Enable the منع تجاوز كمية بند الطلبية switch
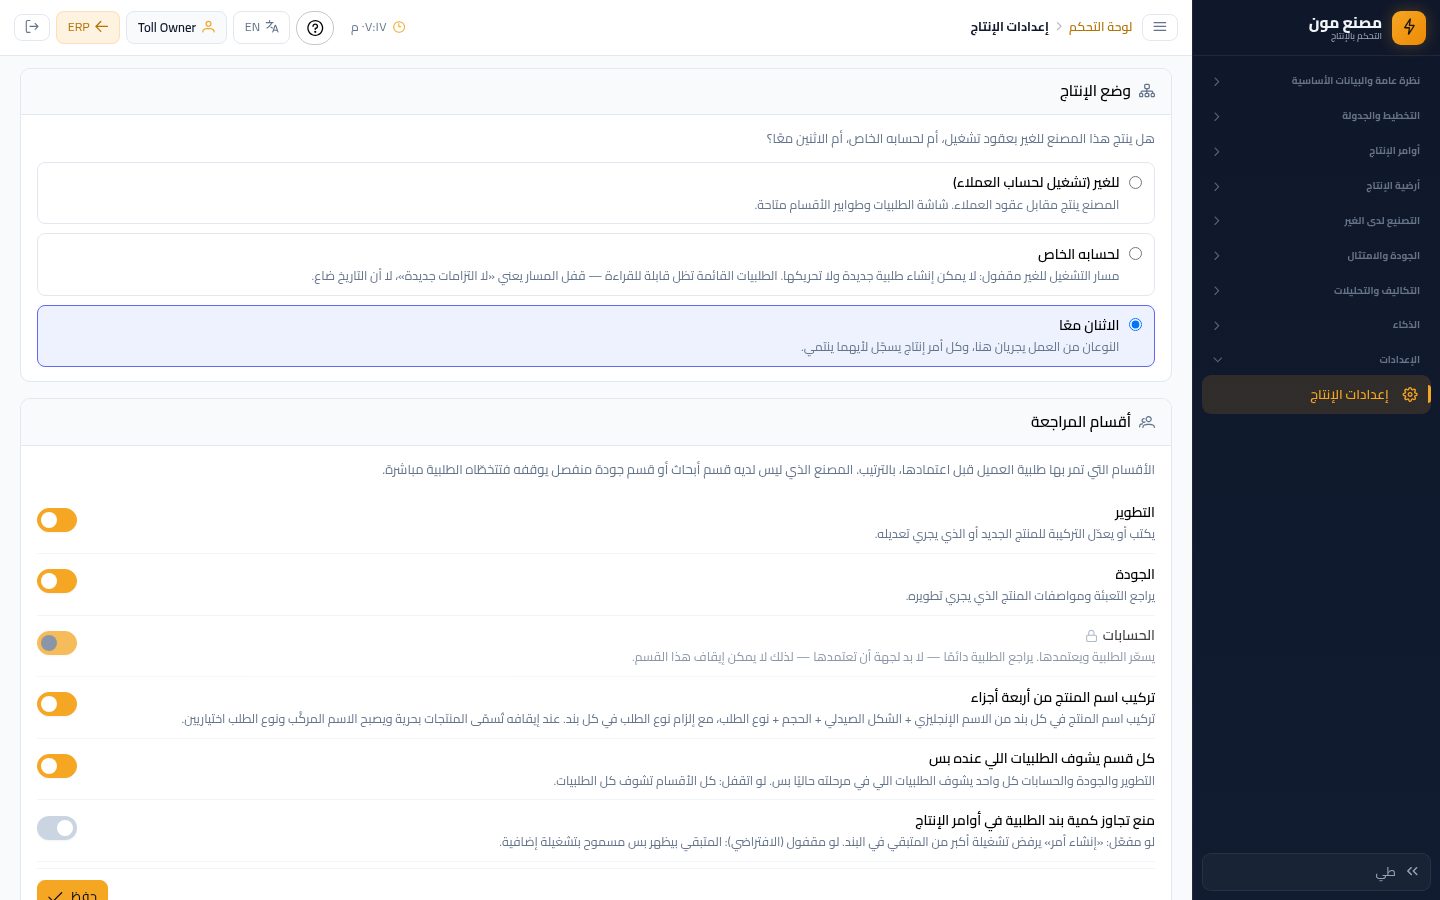Screen dimensions: 1440x900 57,828
